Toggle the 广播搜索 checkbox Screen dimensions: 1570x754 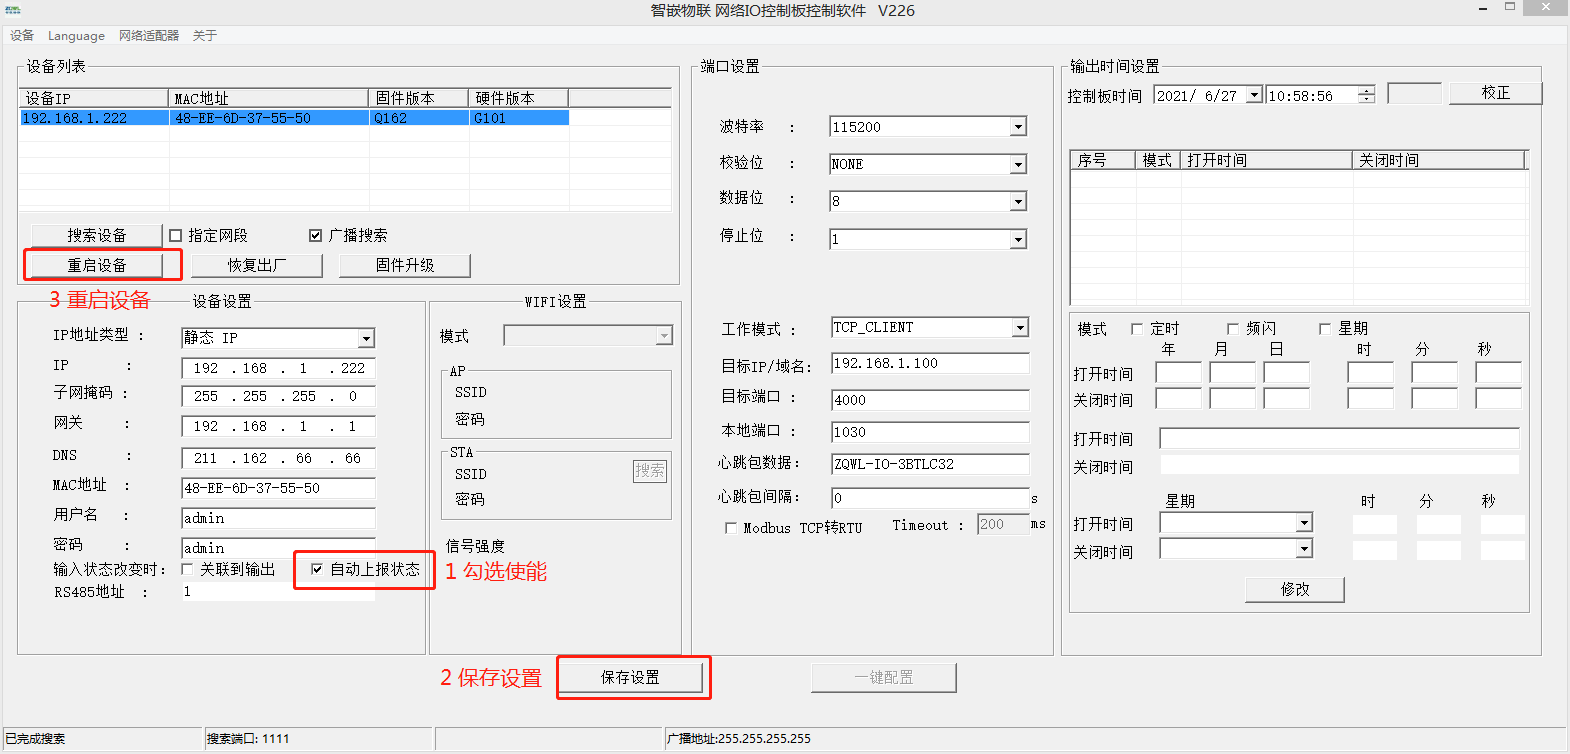pos(316,236)
